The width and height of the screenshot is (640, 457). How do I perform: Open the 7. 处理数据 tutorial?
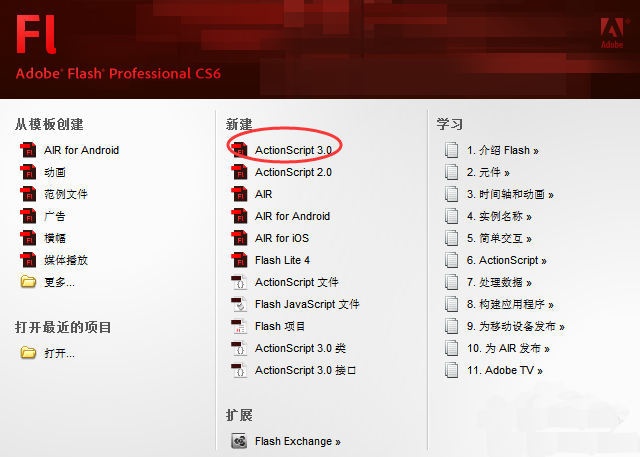499,282
